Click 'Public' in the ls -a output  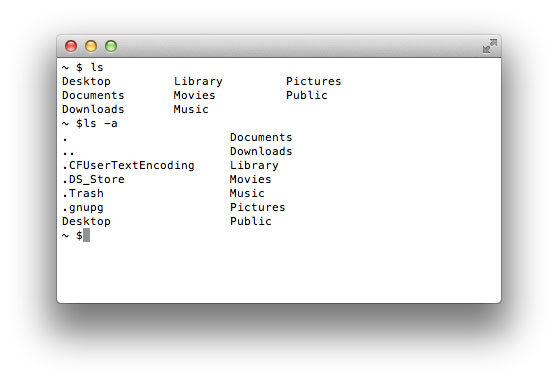pos(251,221)
